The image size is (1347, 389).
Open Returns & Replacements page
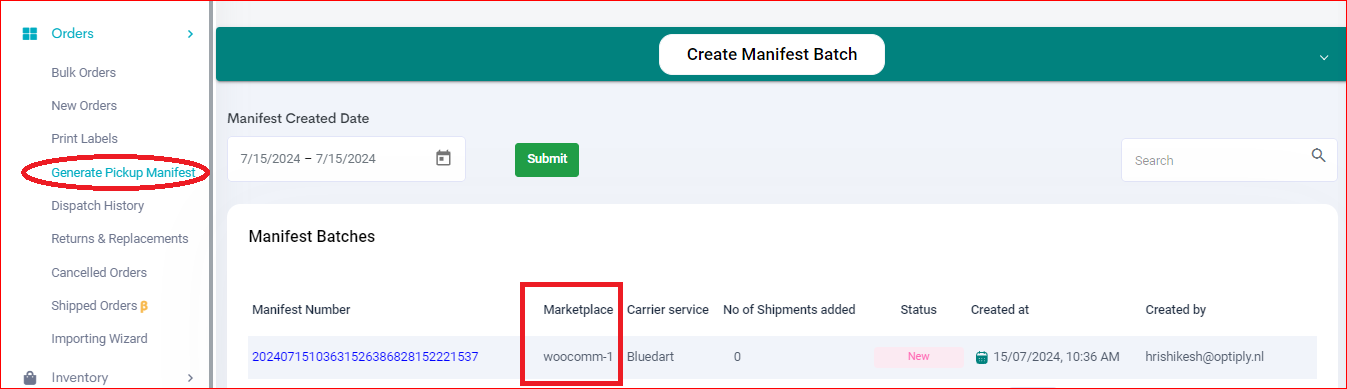click(x=120, y=239)
